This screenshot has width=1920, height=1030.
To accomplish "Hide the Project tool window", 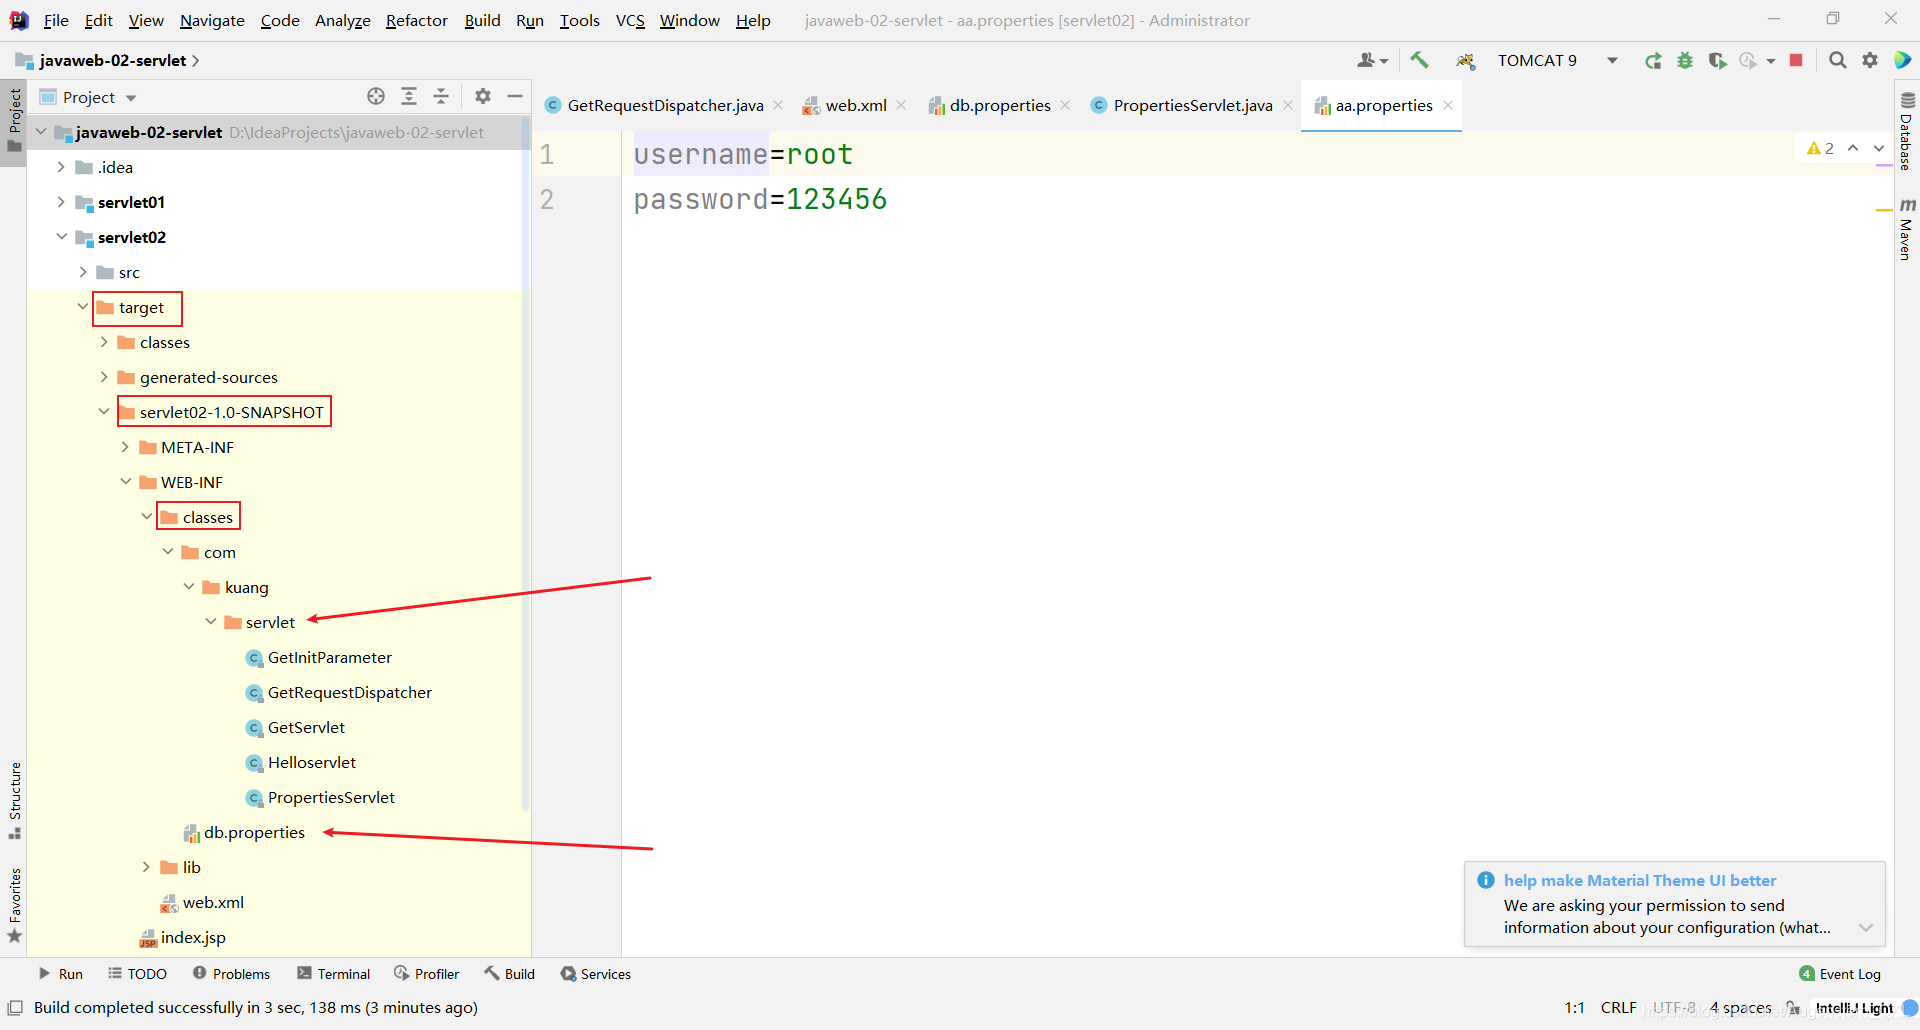I will click(x=515, y=96).
